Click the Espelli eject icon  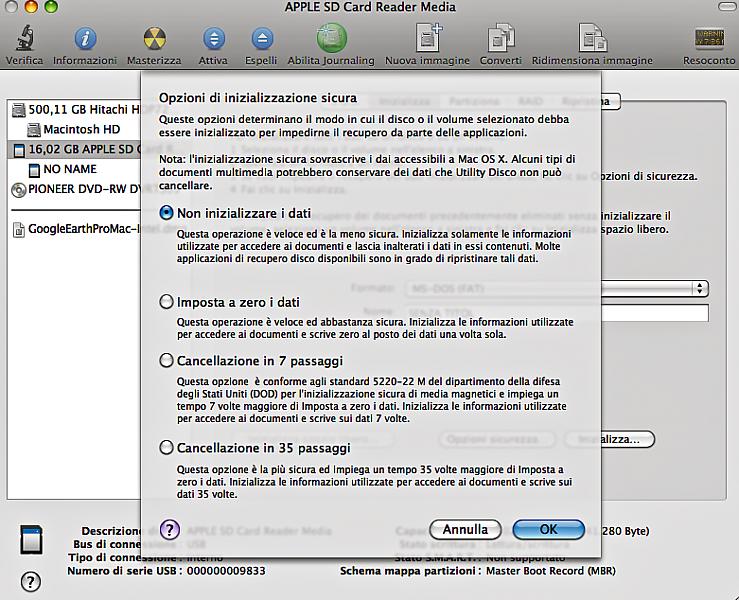click(262, 38)
